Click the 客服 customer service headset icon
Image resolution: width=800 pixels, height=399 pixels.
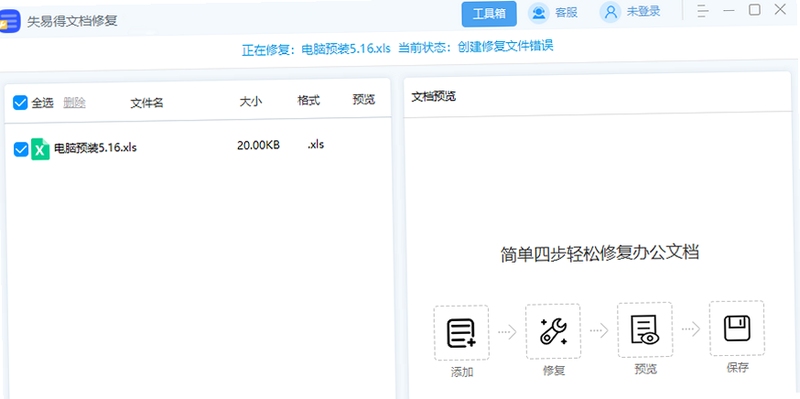click(538, 13)
